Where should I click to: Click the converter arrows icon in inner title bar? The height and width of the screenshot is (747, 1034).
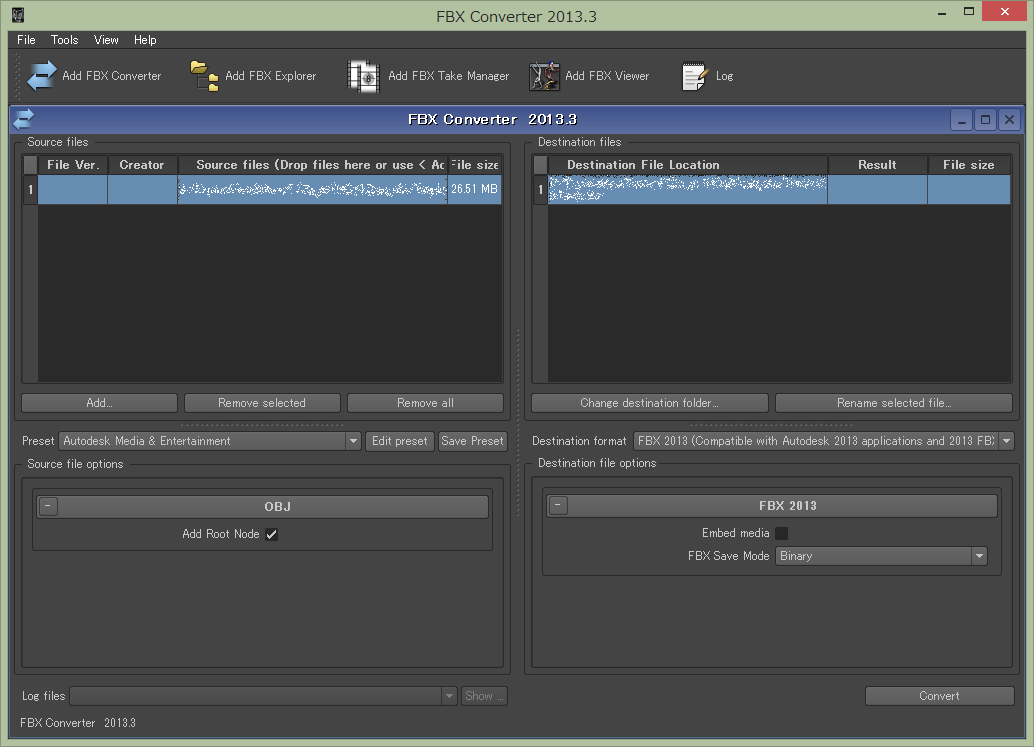tap(24, 119)
